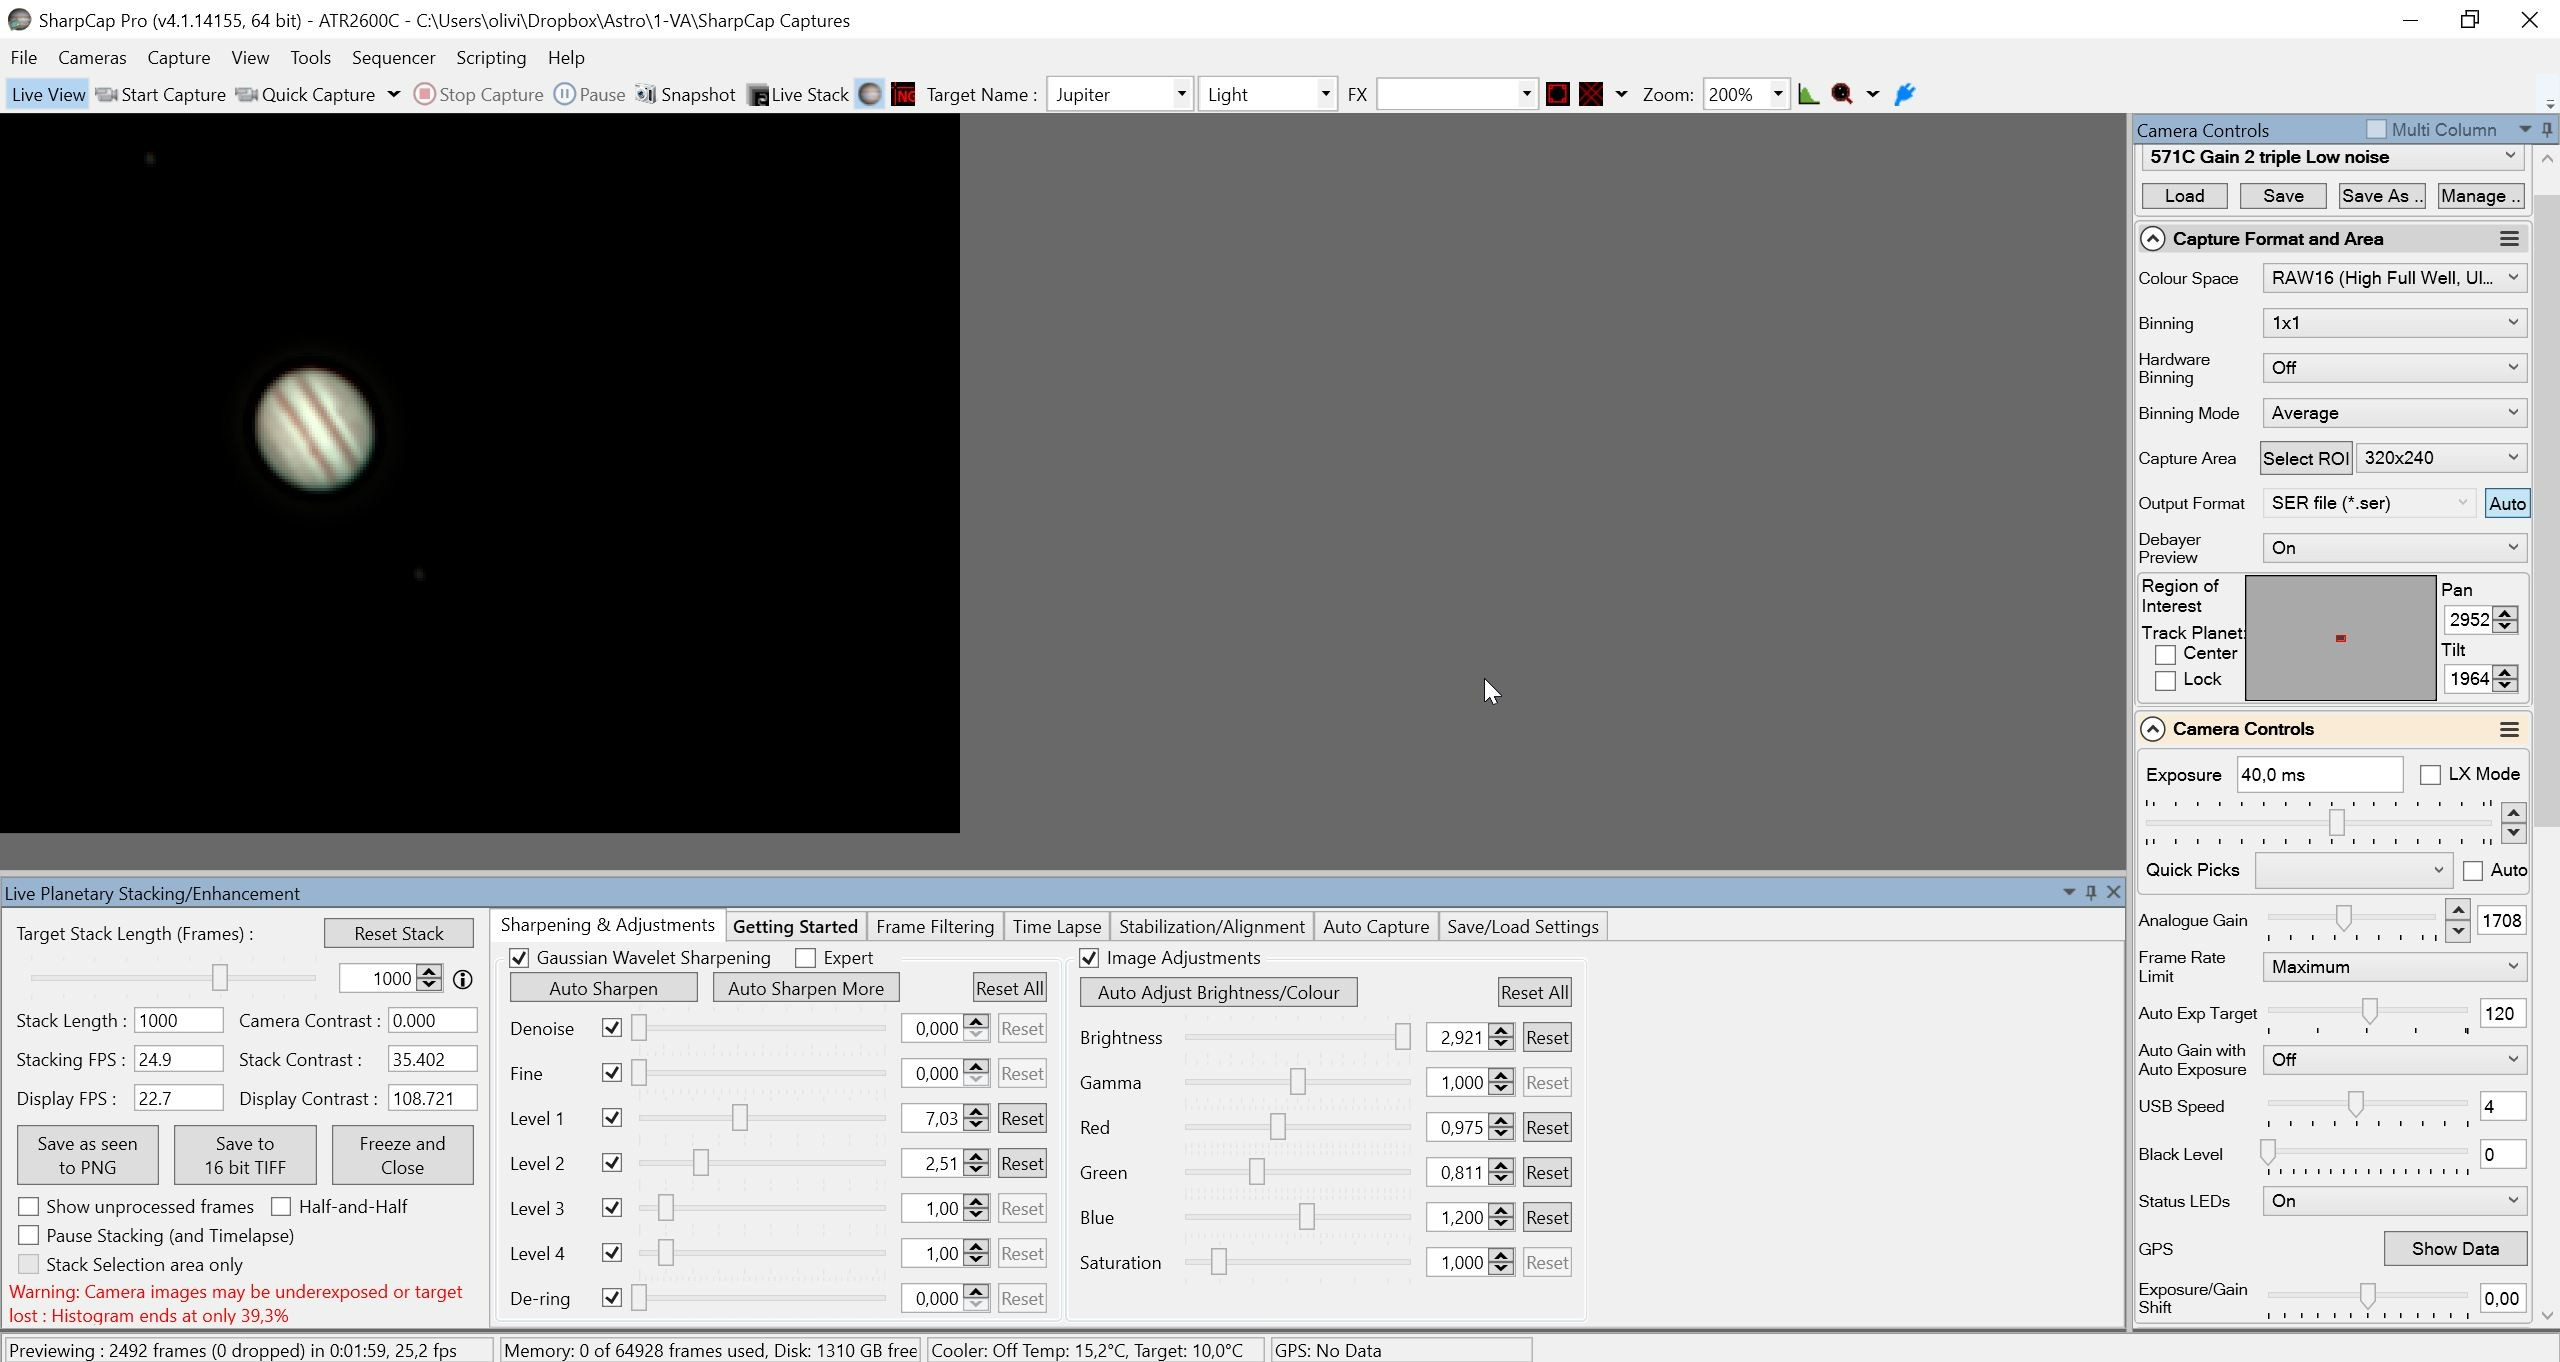This screenshot has width=2560, height=1362.
Task: Click the red circle selection area icon
Action: (1557, 94)
